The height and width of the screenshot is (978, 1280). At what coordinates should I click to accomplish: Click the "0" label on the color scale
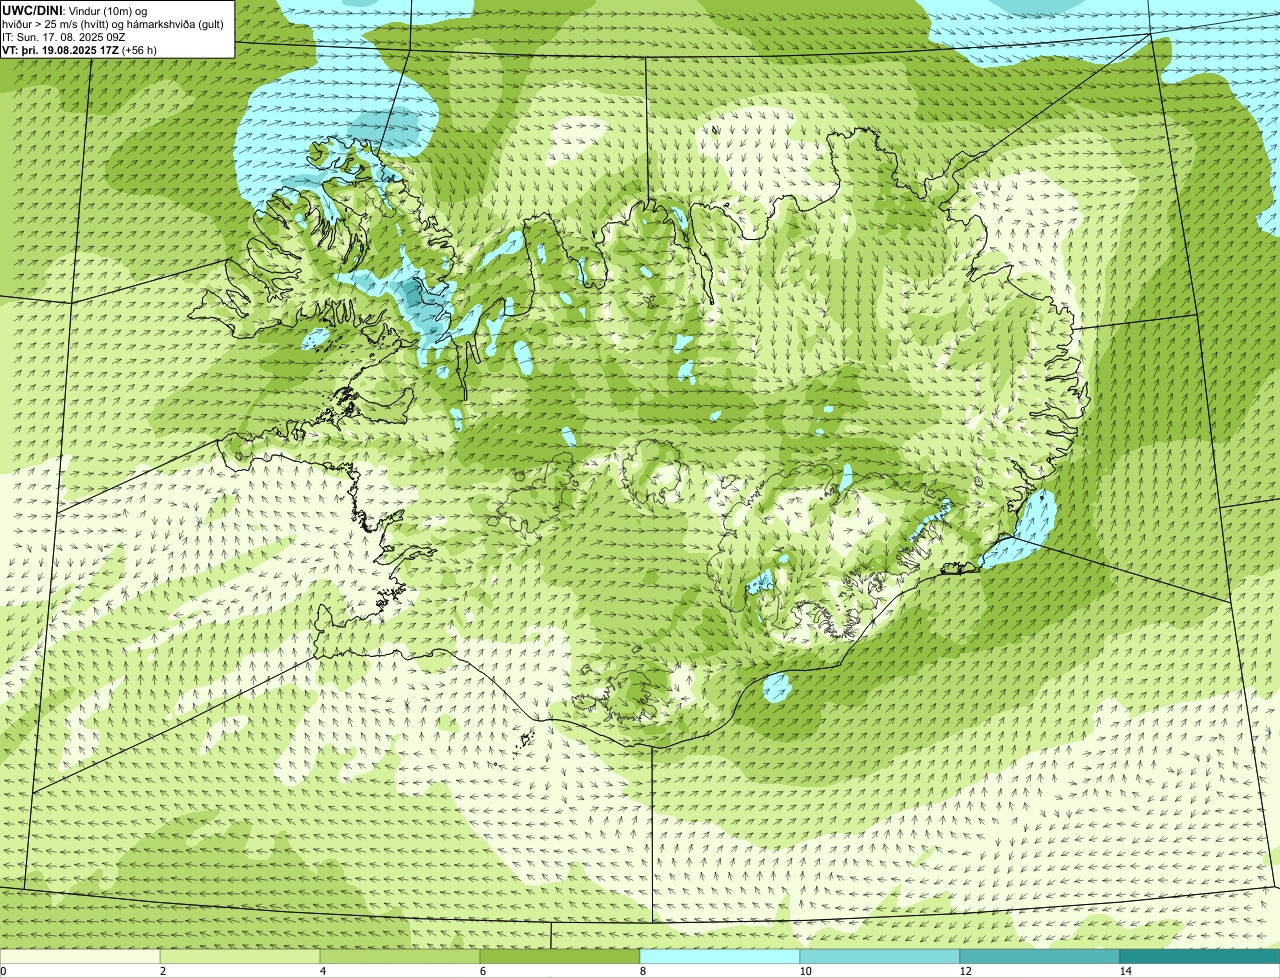pos(3,971)
